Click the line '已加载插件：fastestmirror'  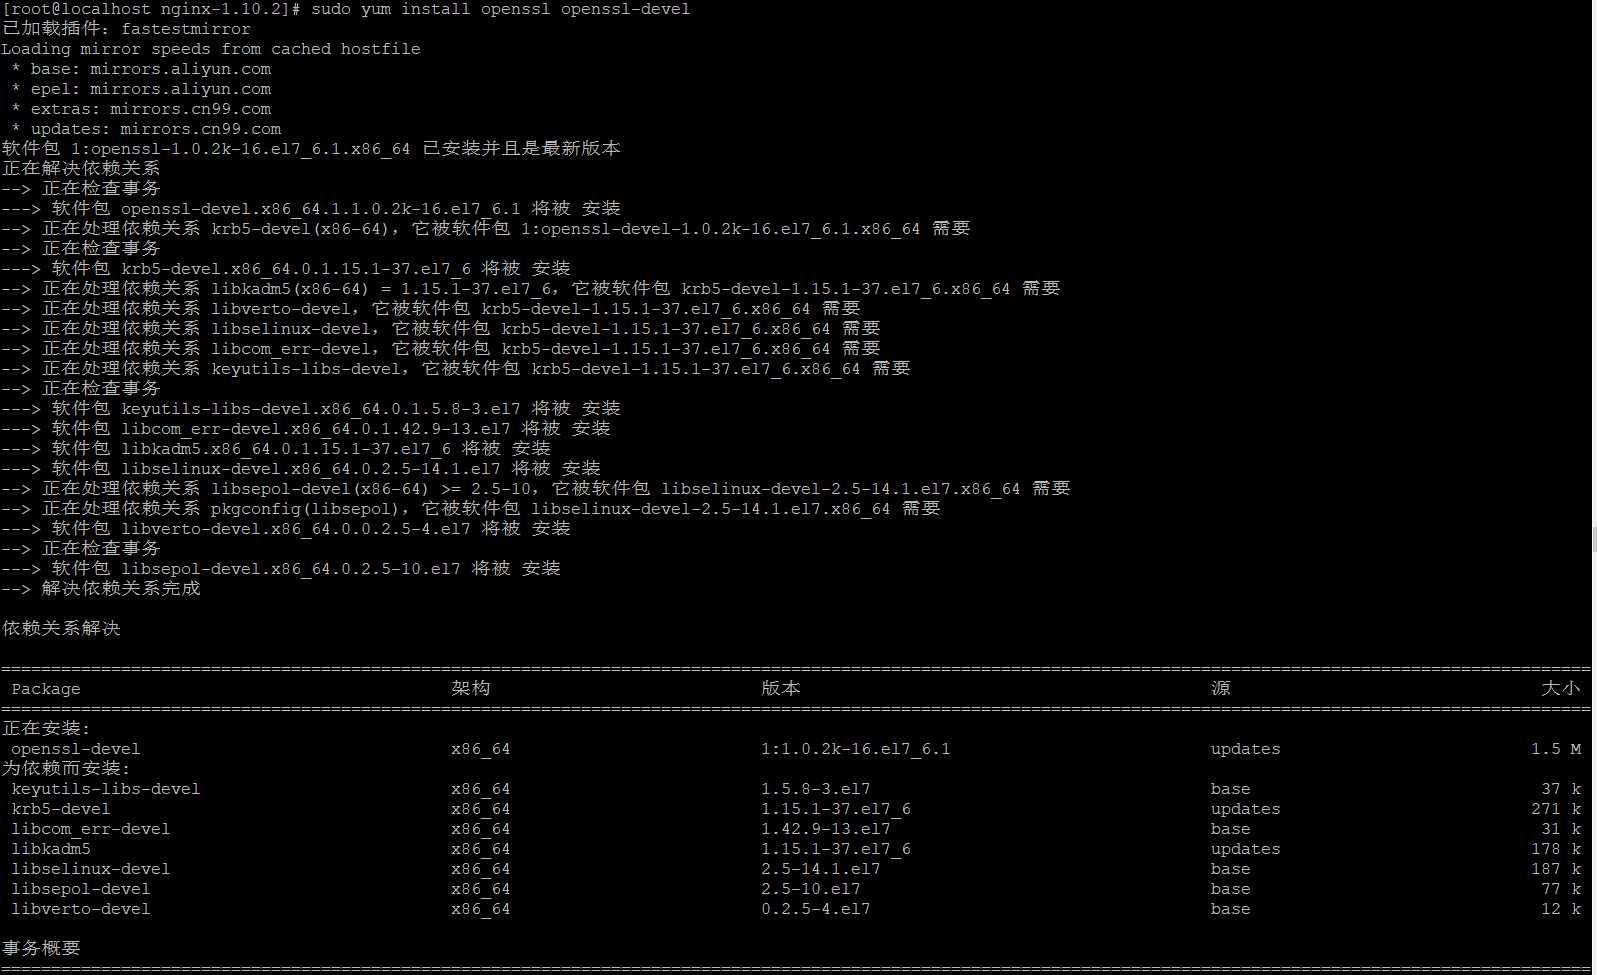tap(126, 29)
